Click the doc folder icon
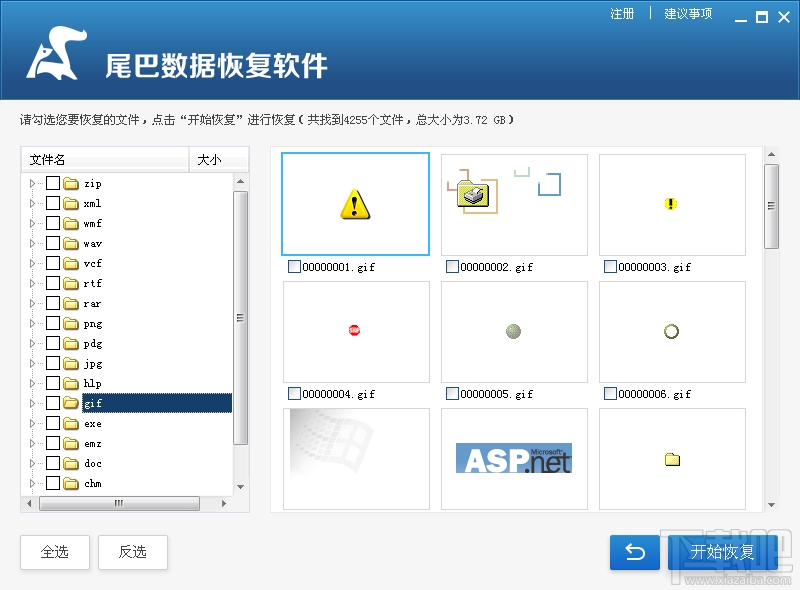 click(x=71, y=463)
